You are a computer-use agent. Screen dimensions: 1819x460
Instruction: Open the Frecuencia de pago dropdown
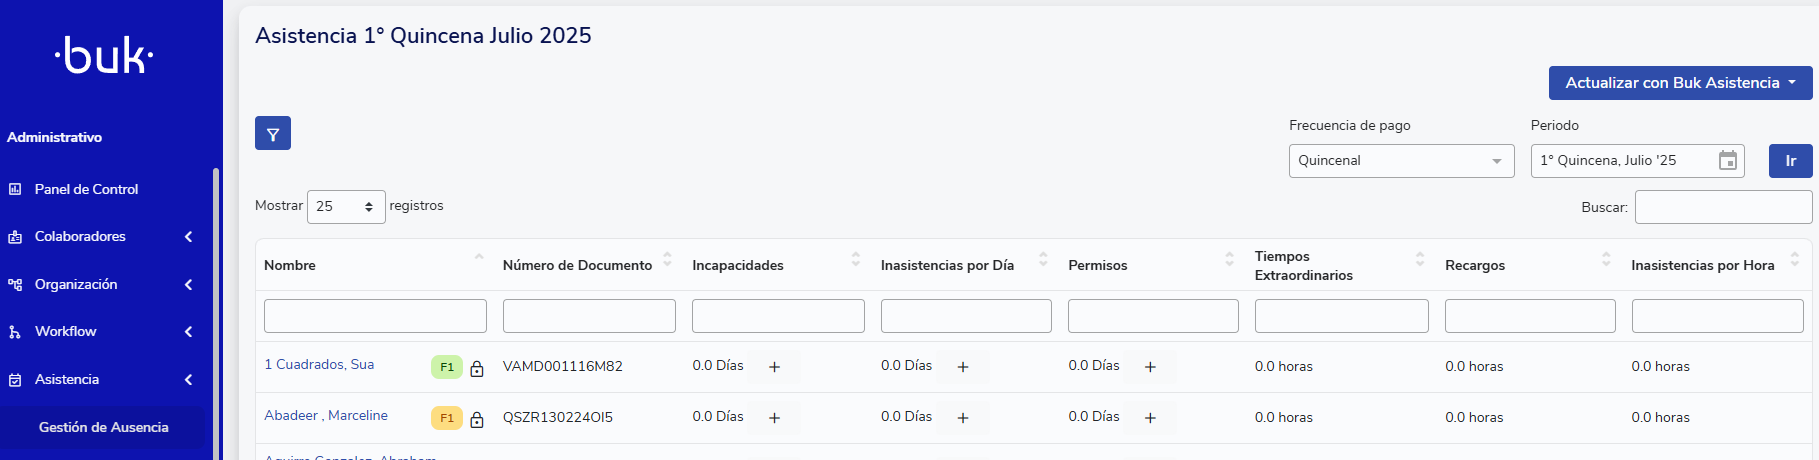(1400, 161)
